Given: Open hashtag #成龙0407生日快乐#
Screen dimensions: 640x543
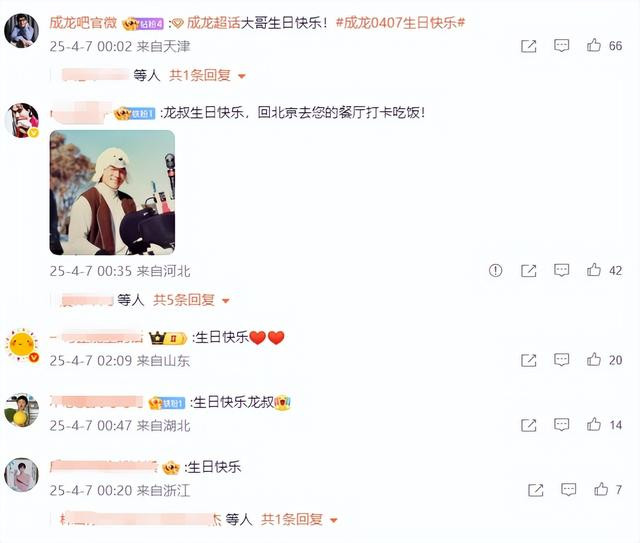Looking at the screenshot, I should (400, 23).
